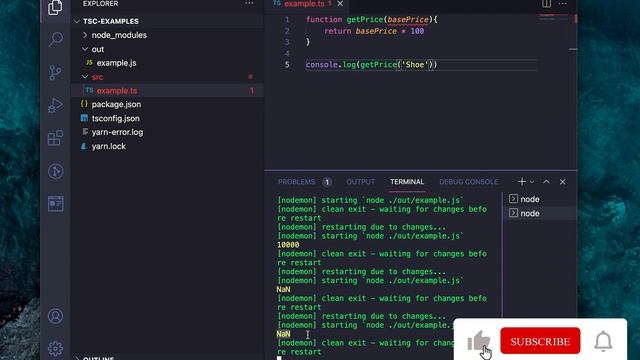This screenshot has height=360, width=640.
Task: Click the notification bell icon
Action: pyautogui.click(x=603, y=341)
